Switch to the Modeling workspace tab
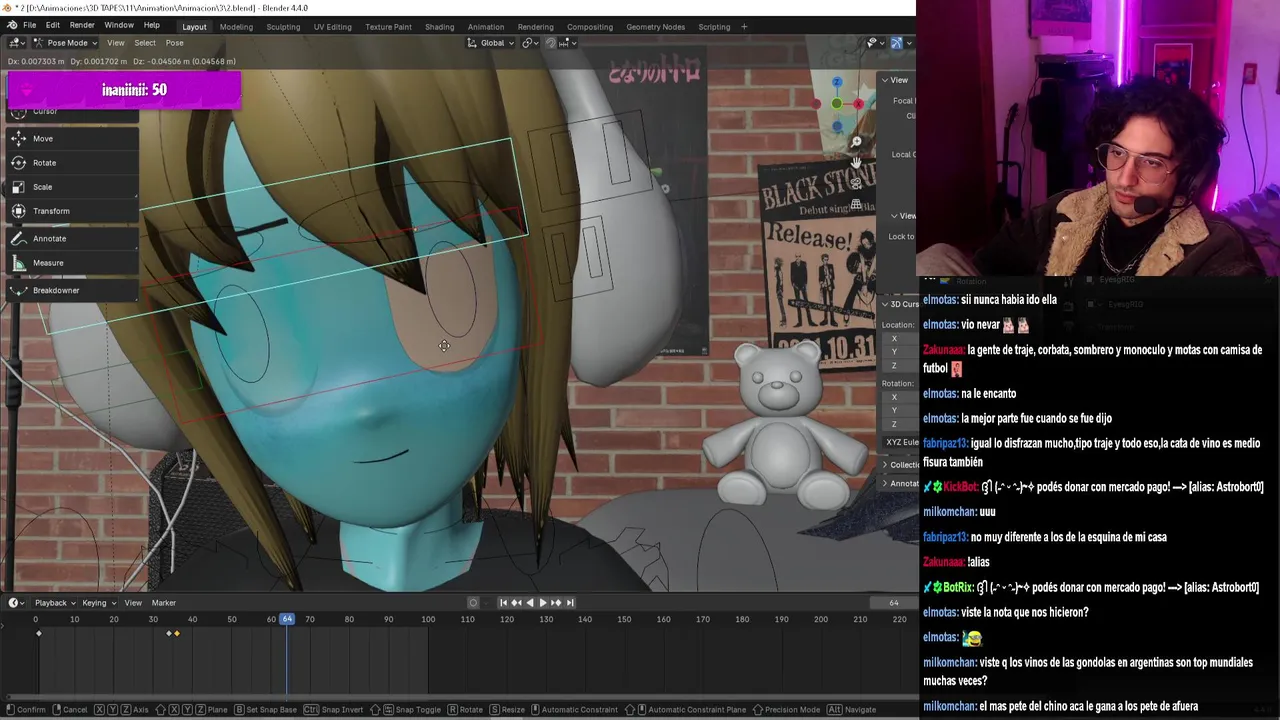This screenshot has height=720, width=1280. coord(236,27)
